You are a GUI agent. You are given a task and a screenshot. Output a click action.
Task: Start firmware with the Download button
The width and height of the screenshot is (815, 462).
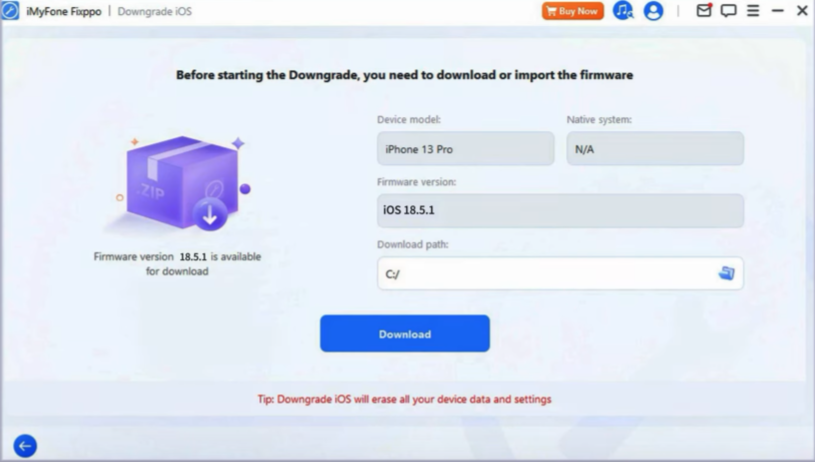[x=404, y=334]
